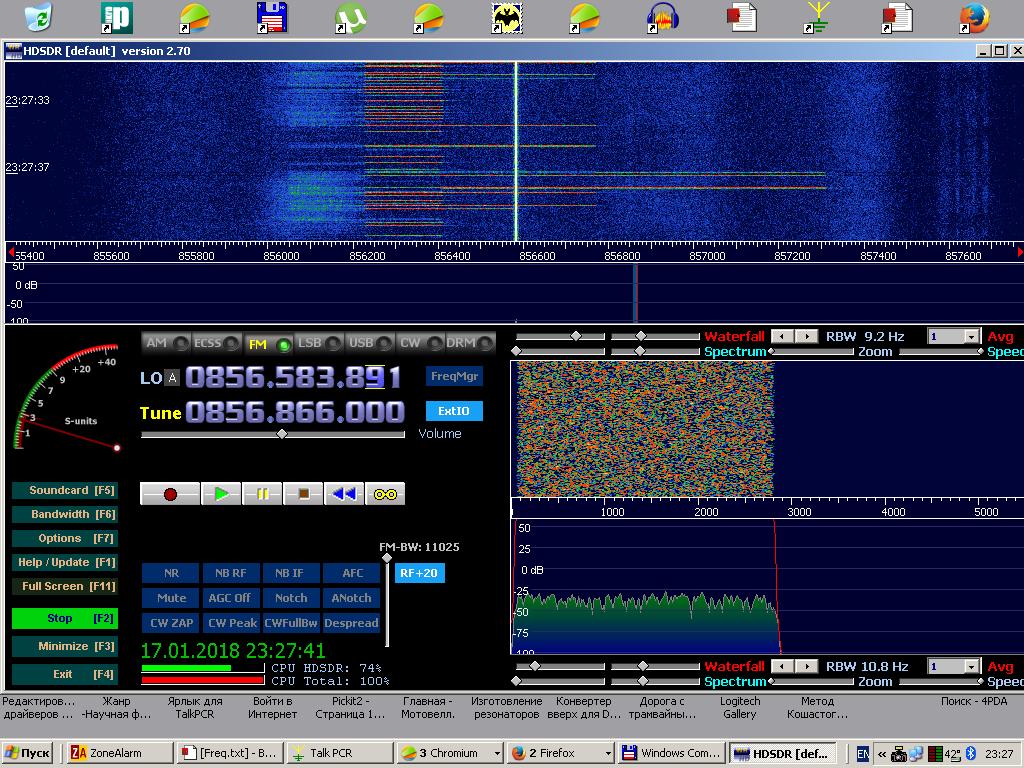The image size is (1024, 768).
Task: Click the red Record button
Action: (x=170, y=494)
